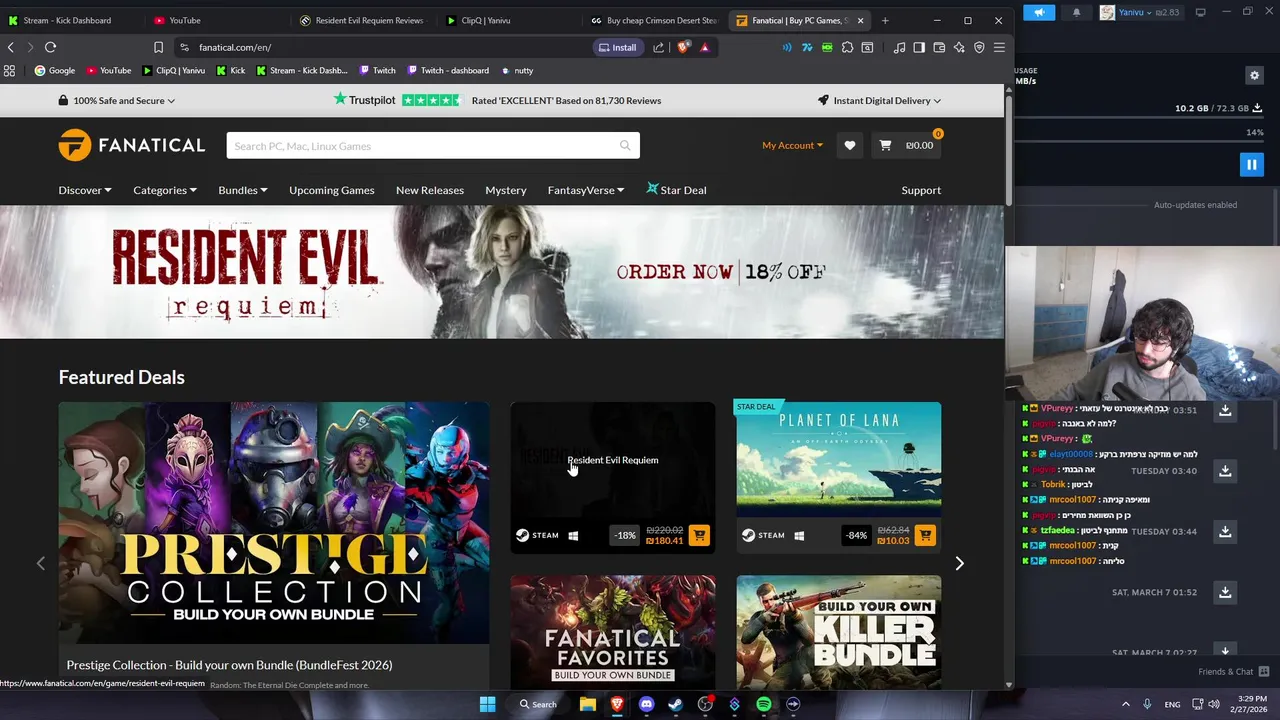Open the wishlist heart icon on Fanatical

[850, 146]
